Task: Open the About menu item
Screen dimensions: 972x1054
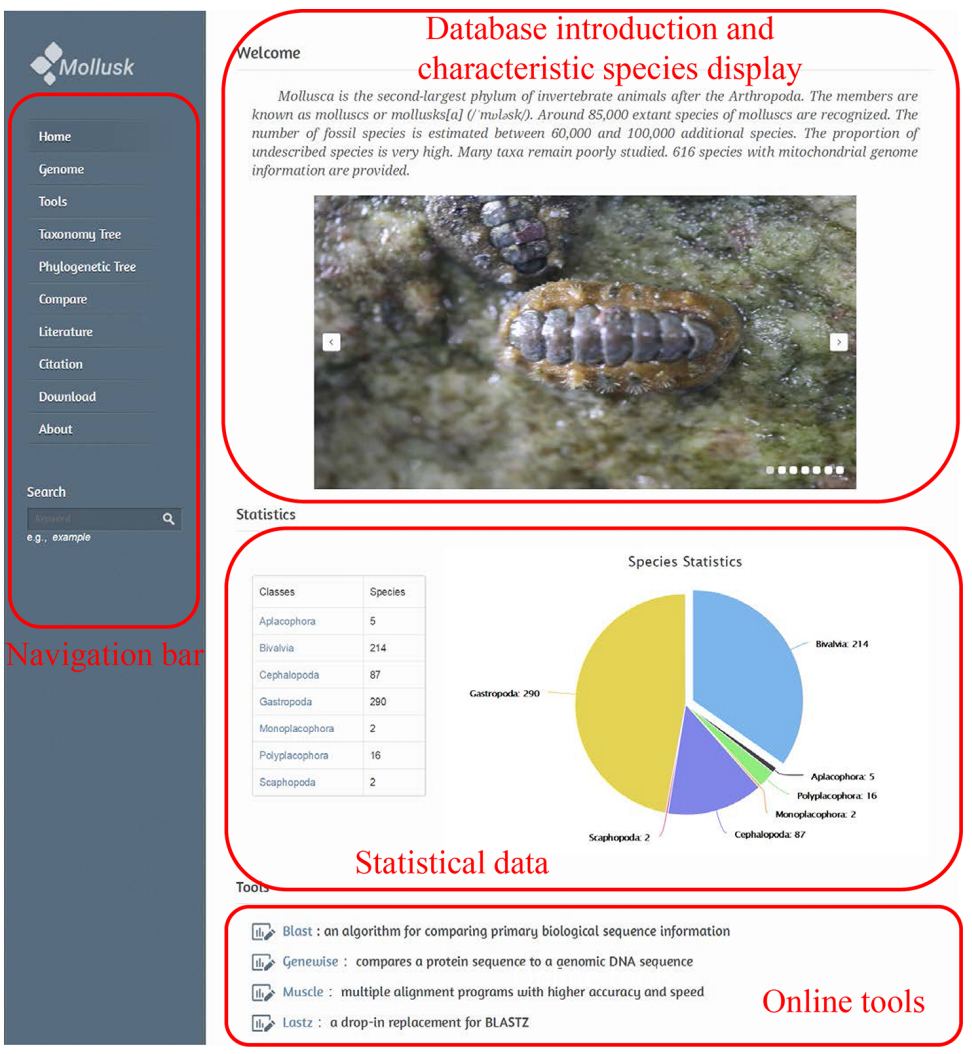Action: pos(55,429)
